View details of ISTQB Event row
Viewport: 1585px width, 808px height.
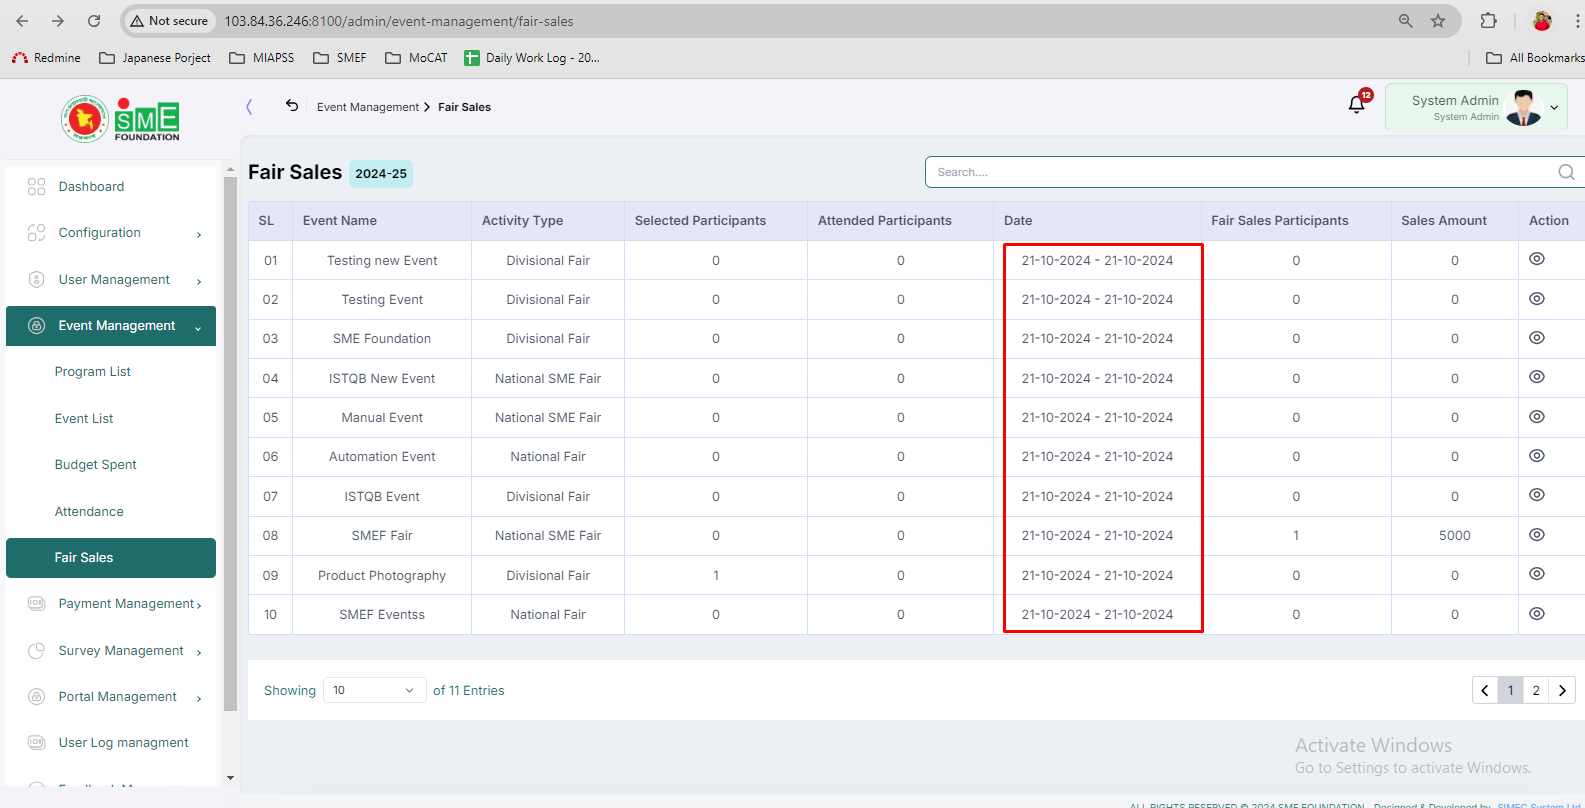1537,495
